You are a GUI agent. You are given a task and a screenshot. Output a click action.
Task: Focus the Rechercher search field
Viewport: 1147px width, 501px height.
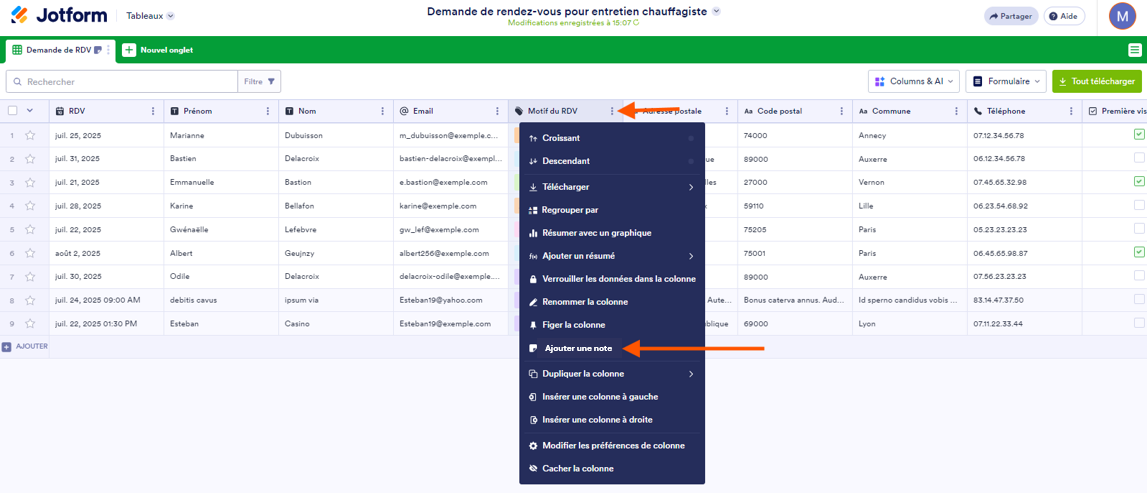(122, 82)
